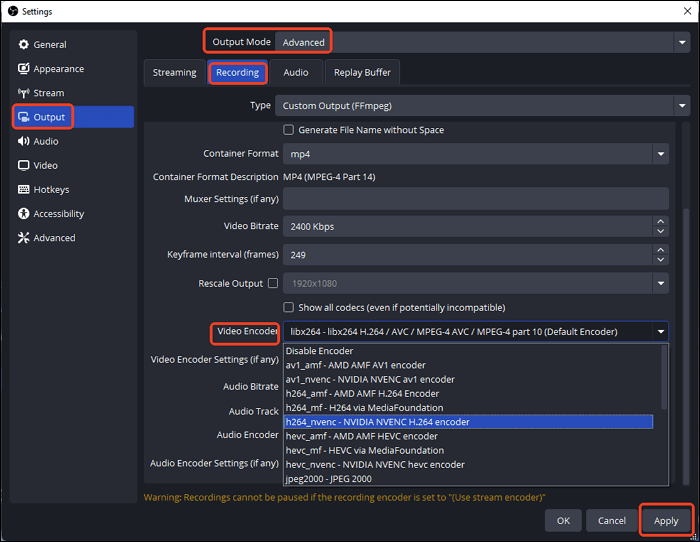700x542 pixels.
Task: Switch to the Streaming tab
Action: coord(174,73)
